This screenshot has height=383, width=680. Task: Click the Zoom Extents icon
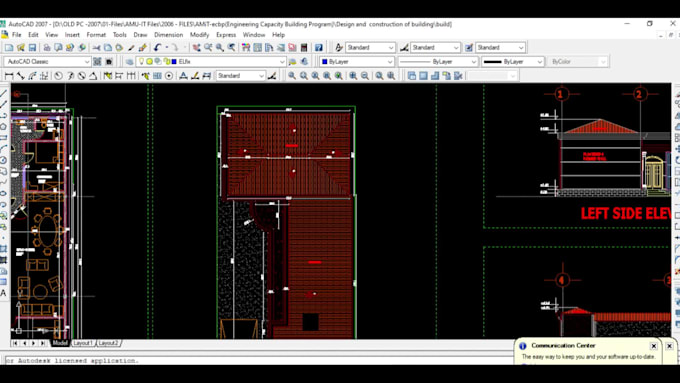391,76
